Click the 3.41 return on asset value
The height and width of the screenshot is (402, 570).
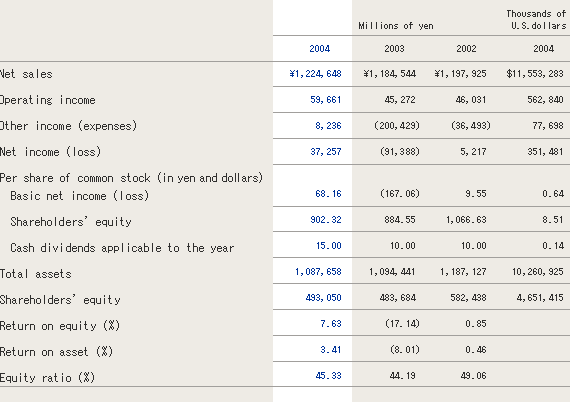click(331, 350)
